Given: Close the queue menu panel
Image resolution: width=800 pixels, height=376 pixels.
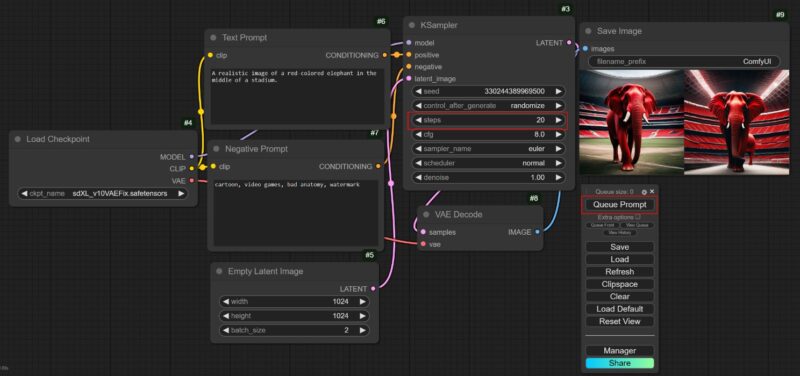Looking at the screenshot, I should pyautogui.click(x=652, y=191).
